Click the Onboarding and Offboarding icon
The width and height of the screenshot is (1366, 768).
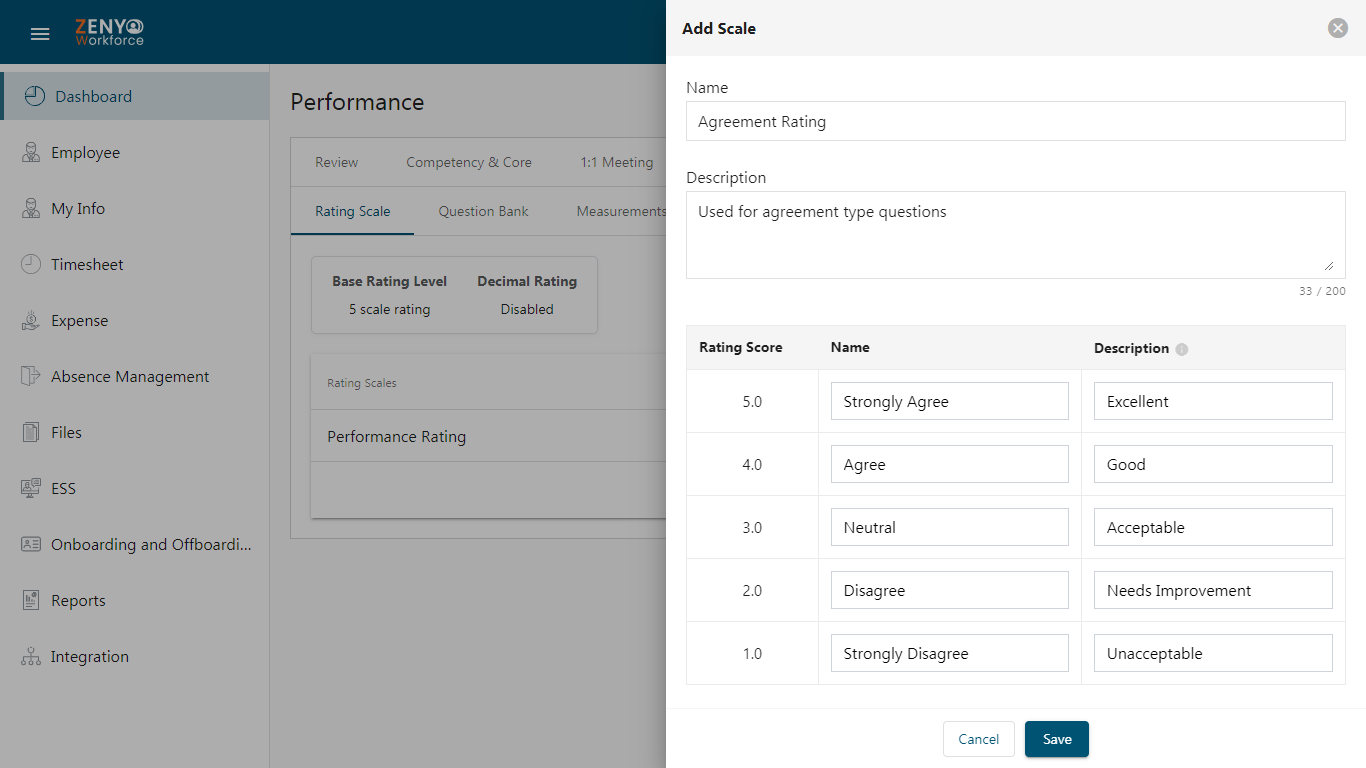[31, 544]
